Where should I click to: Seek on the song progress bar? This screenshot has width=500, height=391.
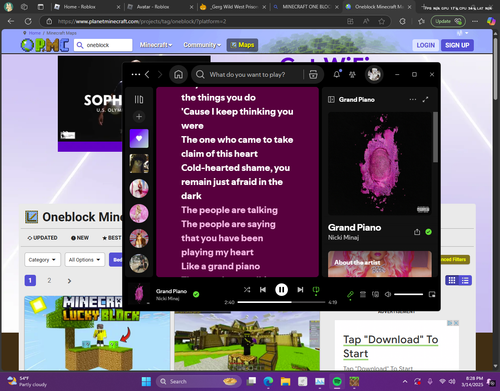tap(281, 302)
